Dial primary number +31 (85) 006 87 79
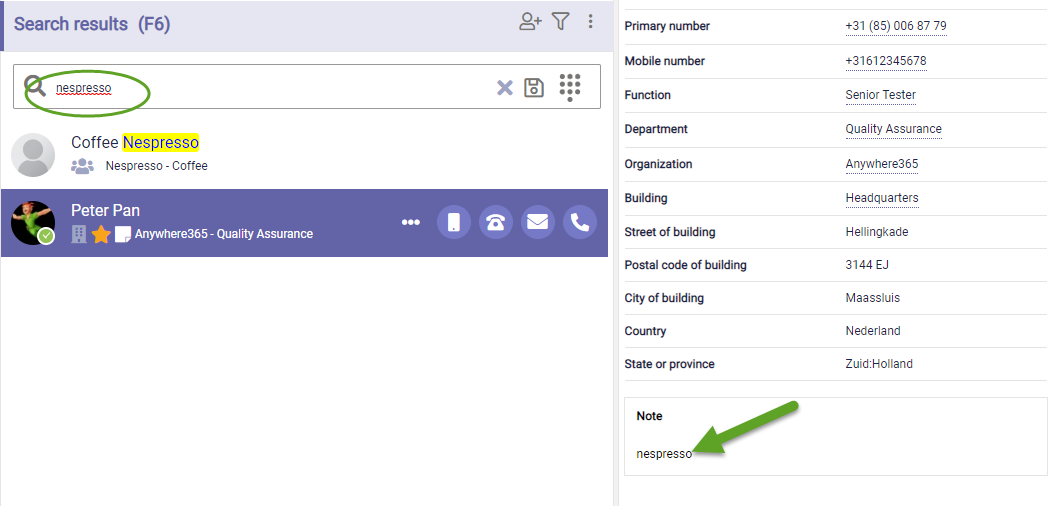Viewport: 1051px width, 506px height. click(895, 26)
